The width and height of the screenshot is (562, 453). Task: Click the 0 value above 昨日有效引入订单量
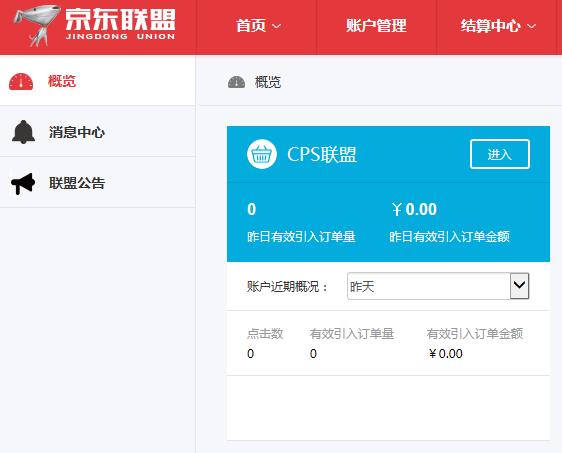[252, 209]
